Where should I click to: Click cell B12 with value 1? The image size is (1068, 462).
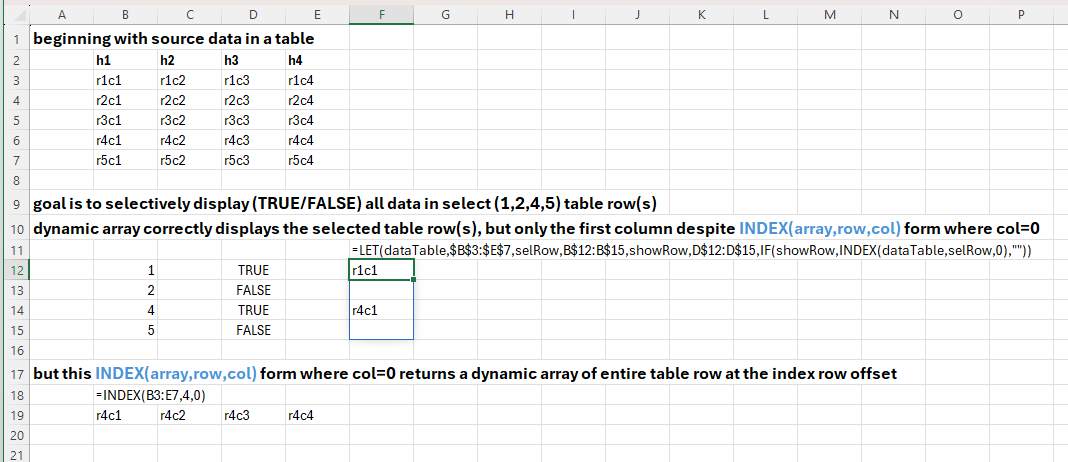[x=126, y=271]
